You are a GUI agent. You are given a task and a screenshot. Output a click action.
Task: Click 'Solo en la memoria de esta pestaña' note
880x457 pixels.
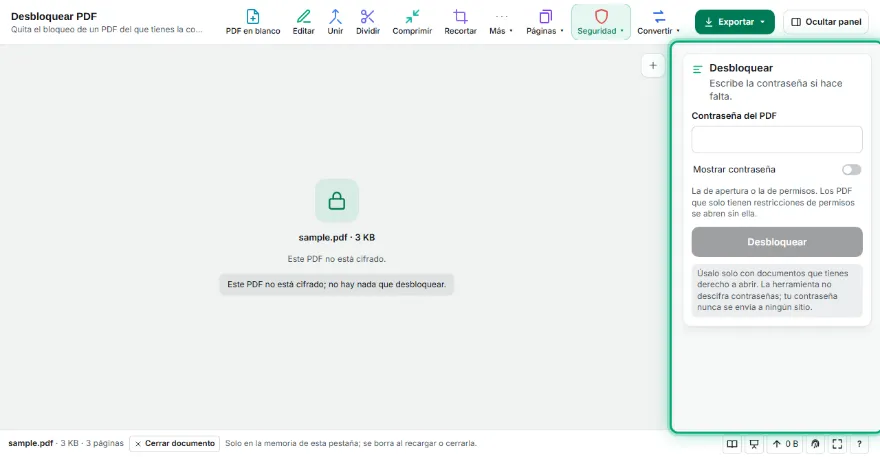click(x=292, y=444)
